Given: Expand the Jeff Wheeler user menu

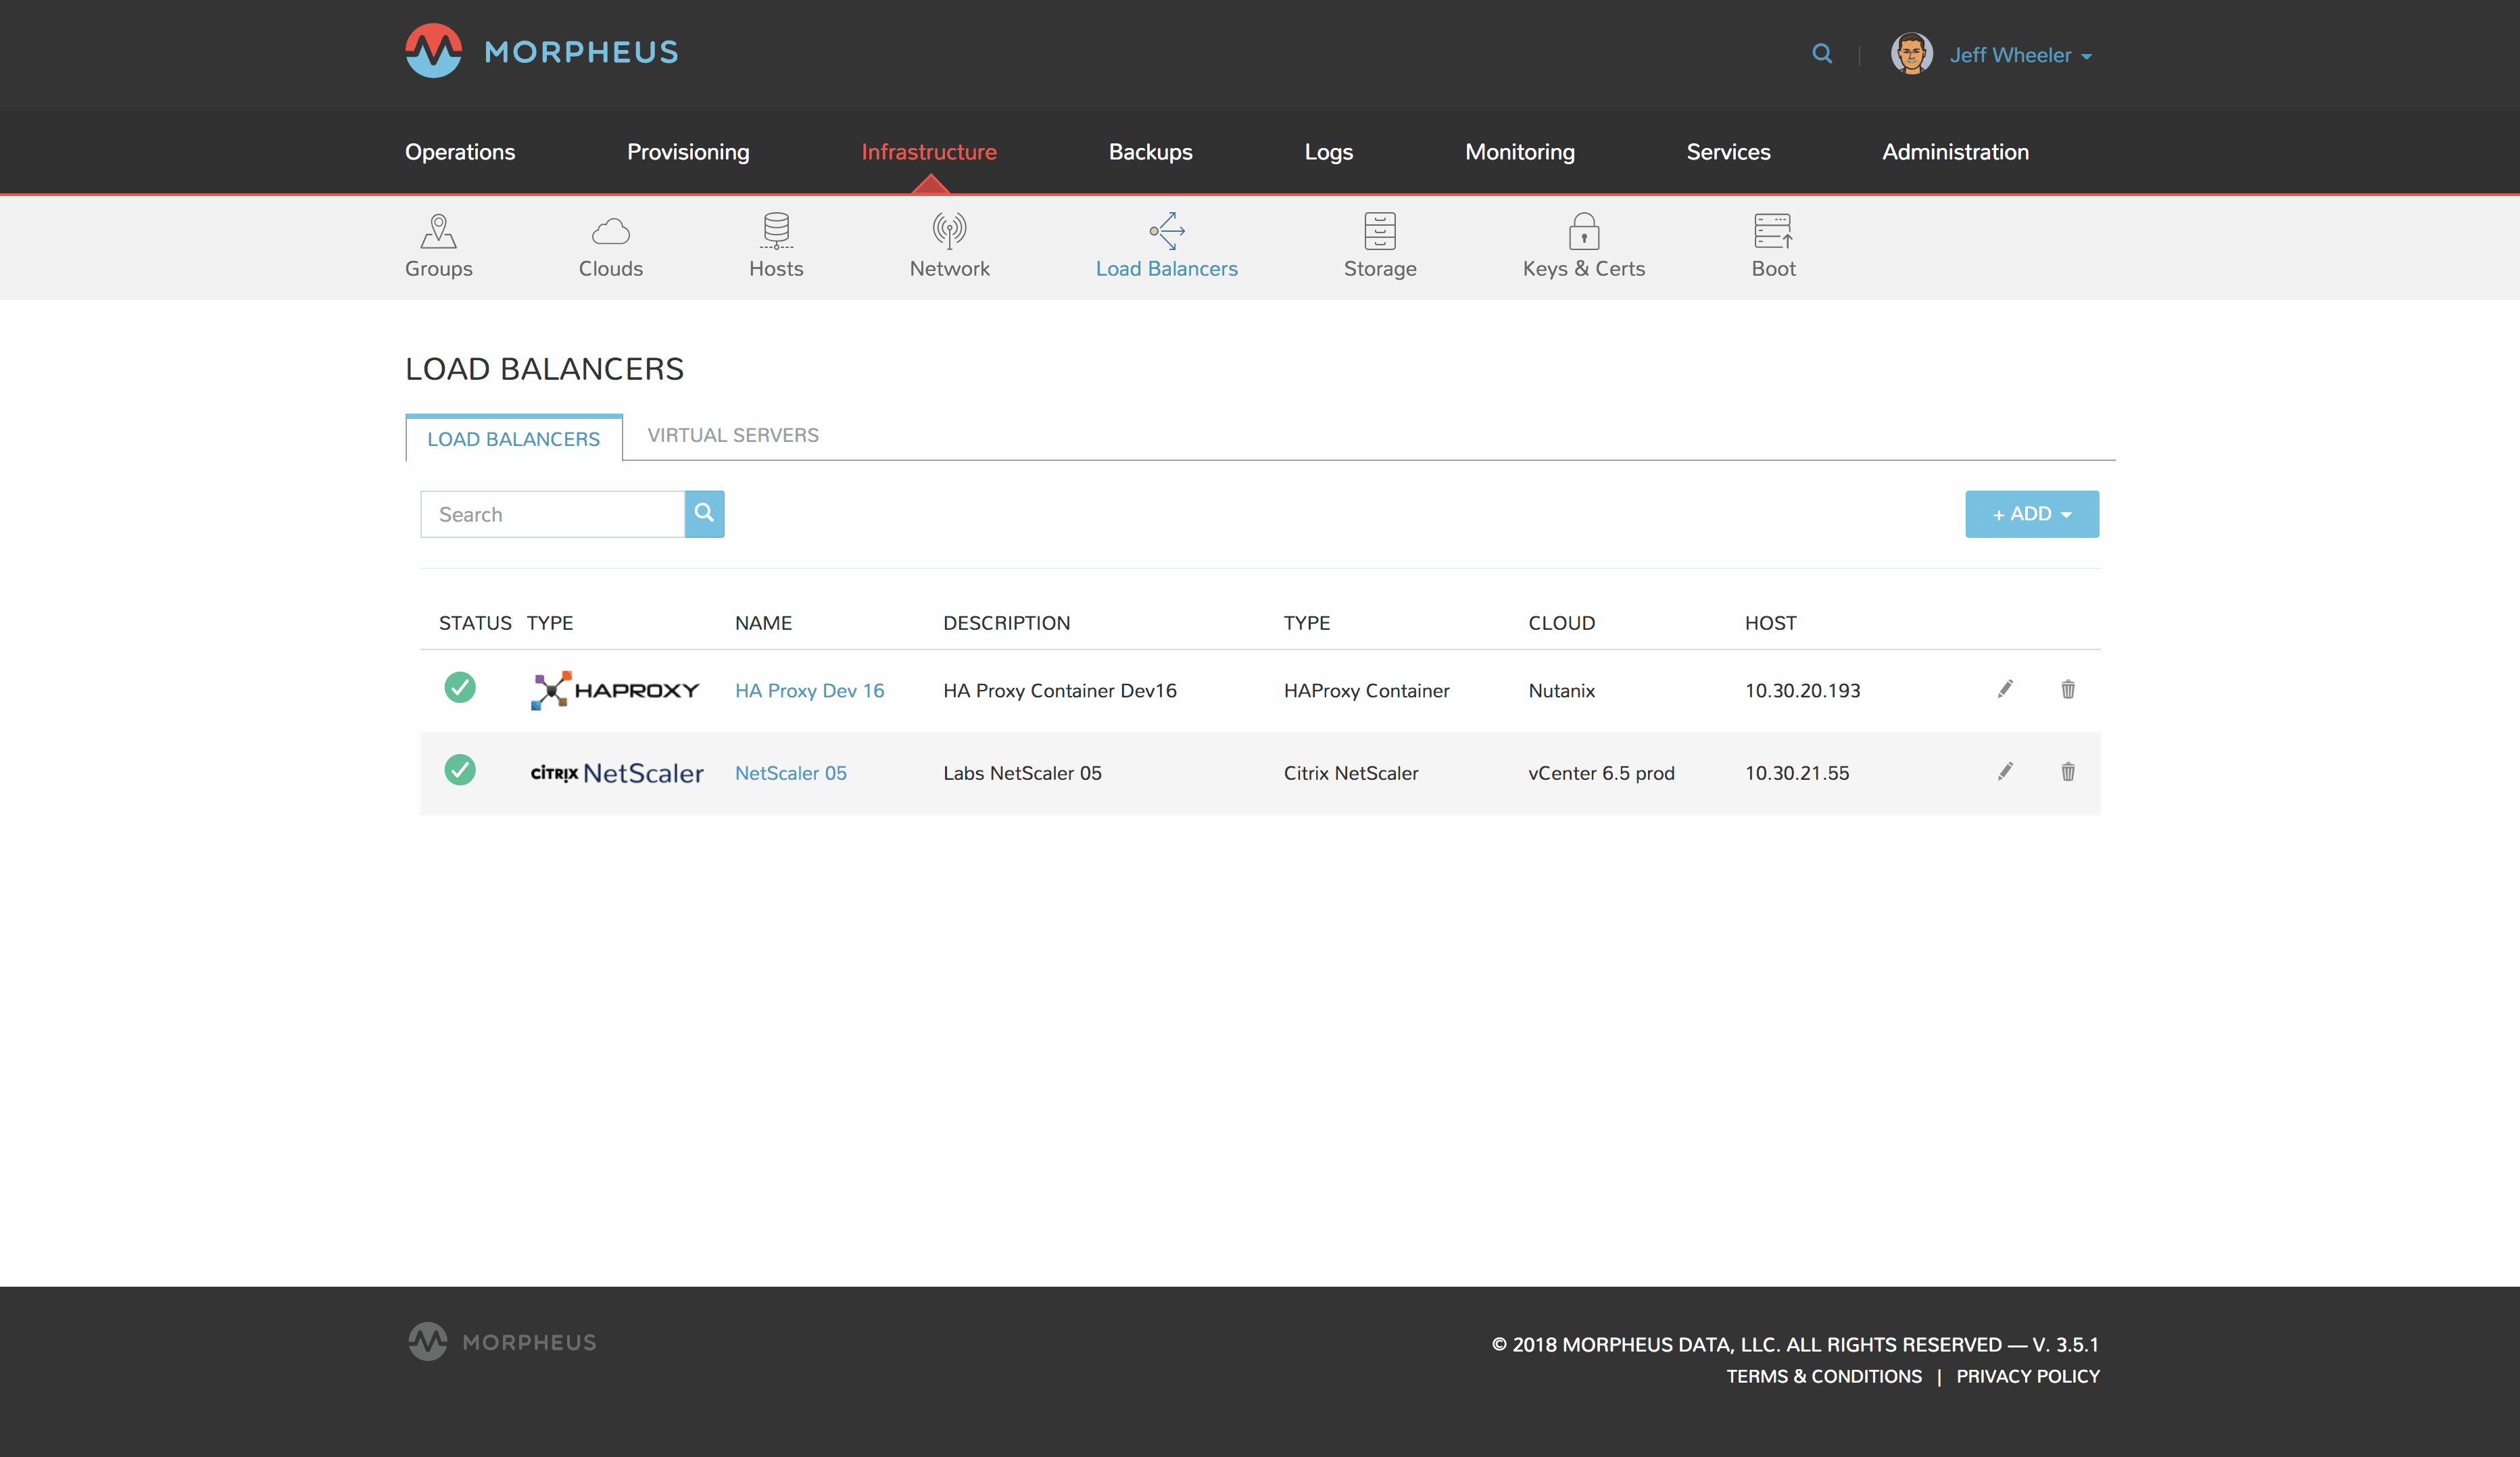Looking at the screenshot, I should pos(2019,55).
